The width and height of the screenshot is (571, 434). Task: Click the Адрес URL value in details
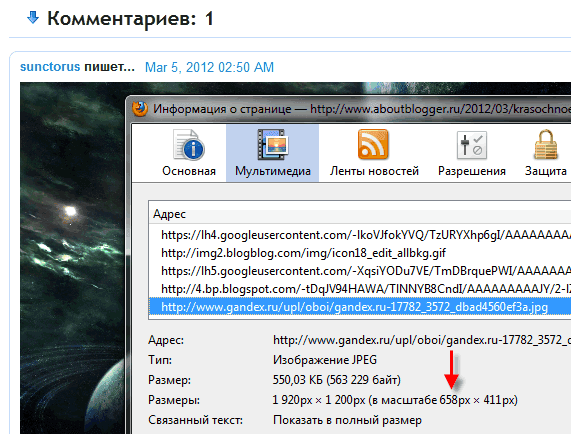pyautogui.click(x=422, y=340)
